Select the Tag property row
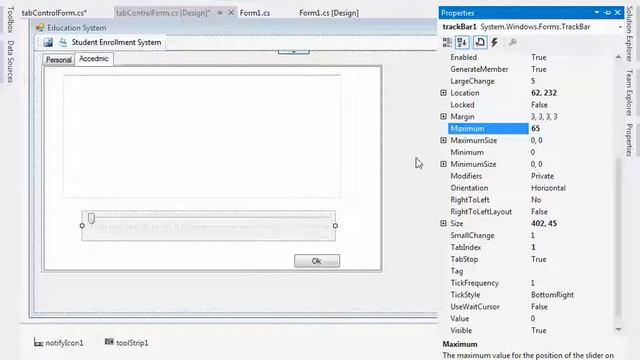This screenshot has height=360, width=640. [531, 271]
